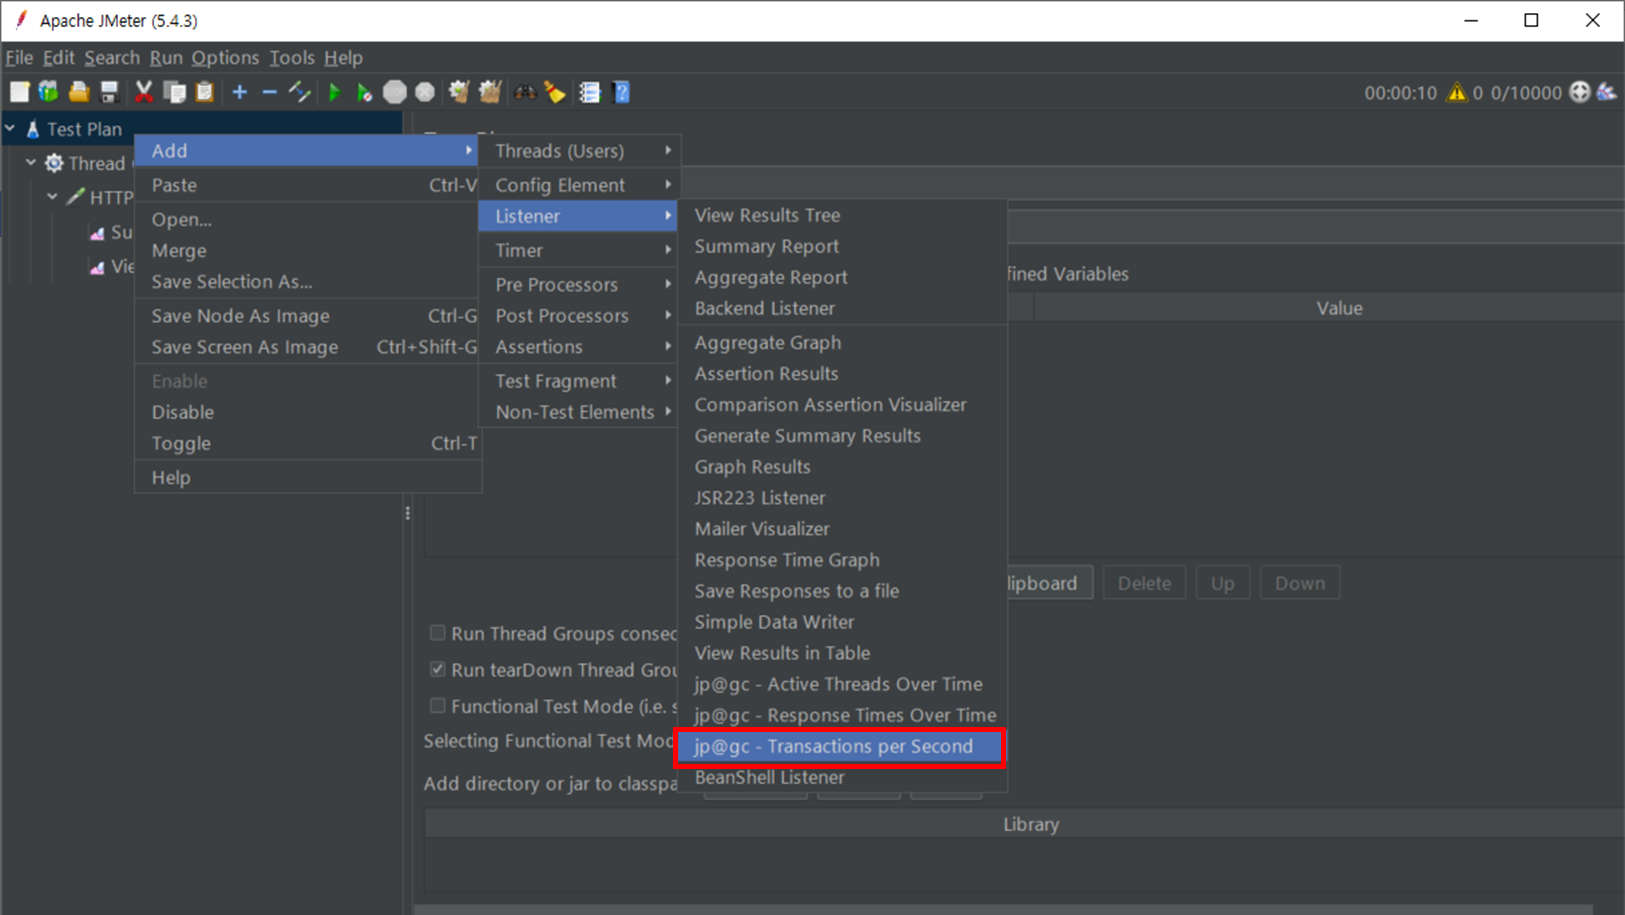
Task: Enable Functional Test Mode checkbox
Action: [437, 705]
